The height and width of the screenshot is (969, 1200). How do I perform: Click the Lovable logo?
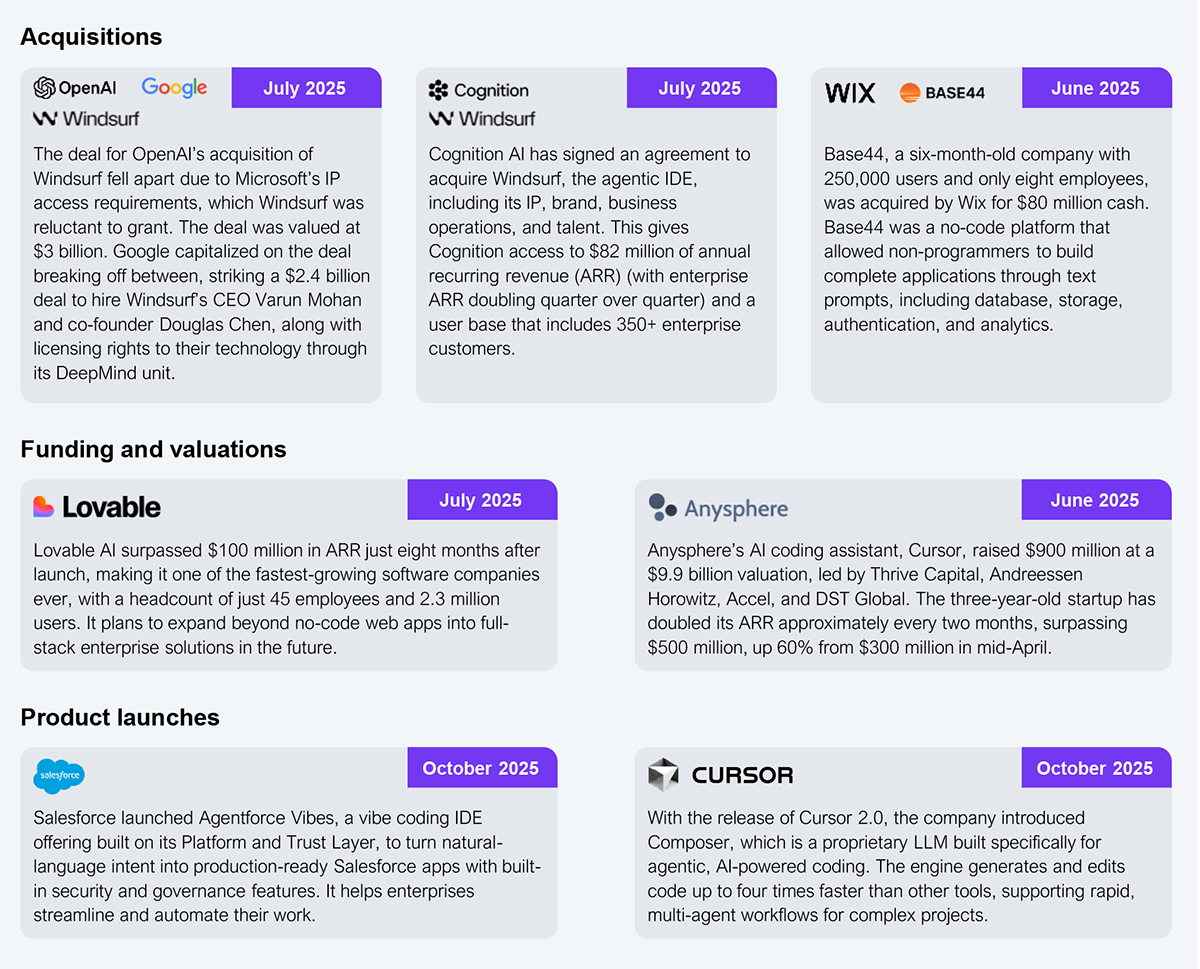[x=97, y=507]
